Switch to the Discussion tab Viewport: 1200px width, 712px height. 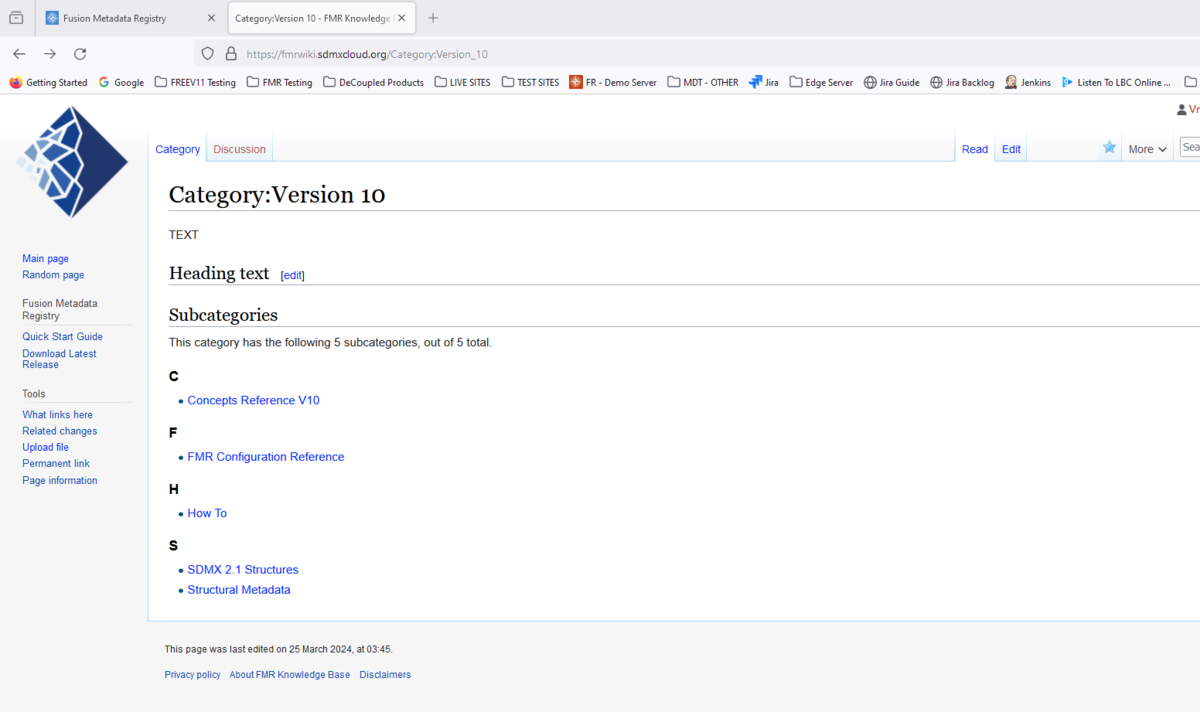tap(239, 149)
